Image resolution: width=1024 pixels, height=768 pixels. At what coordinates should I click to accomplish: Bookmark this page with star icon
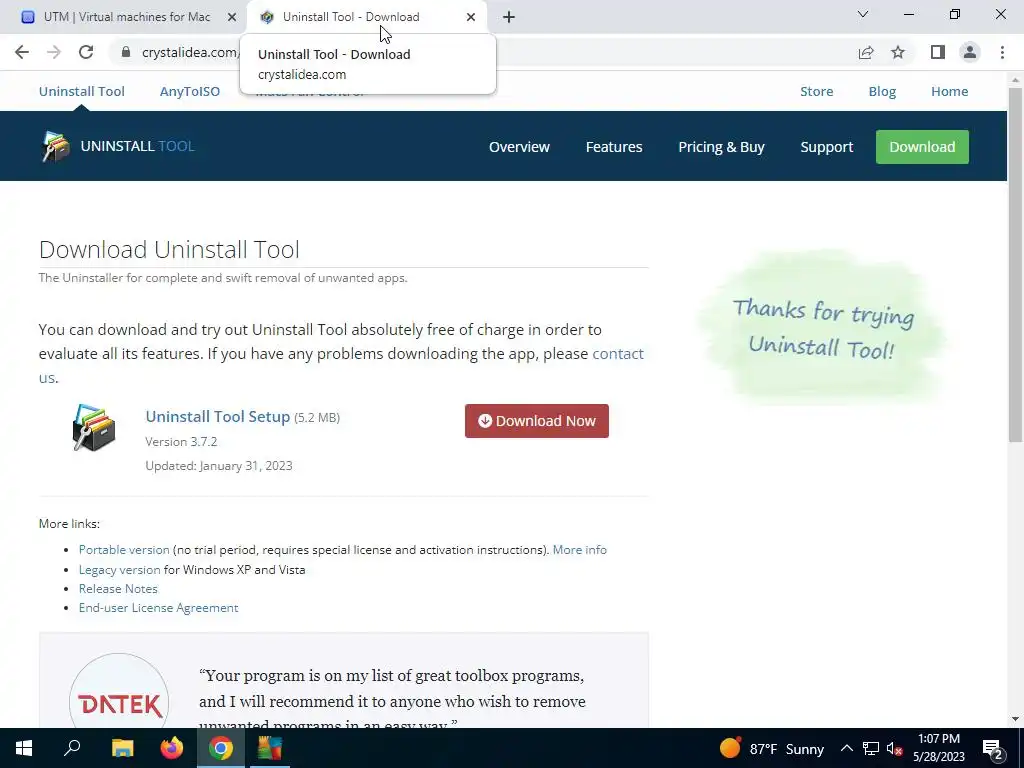tap(898, 52)
